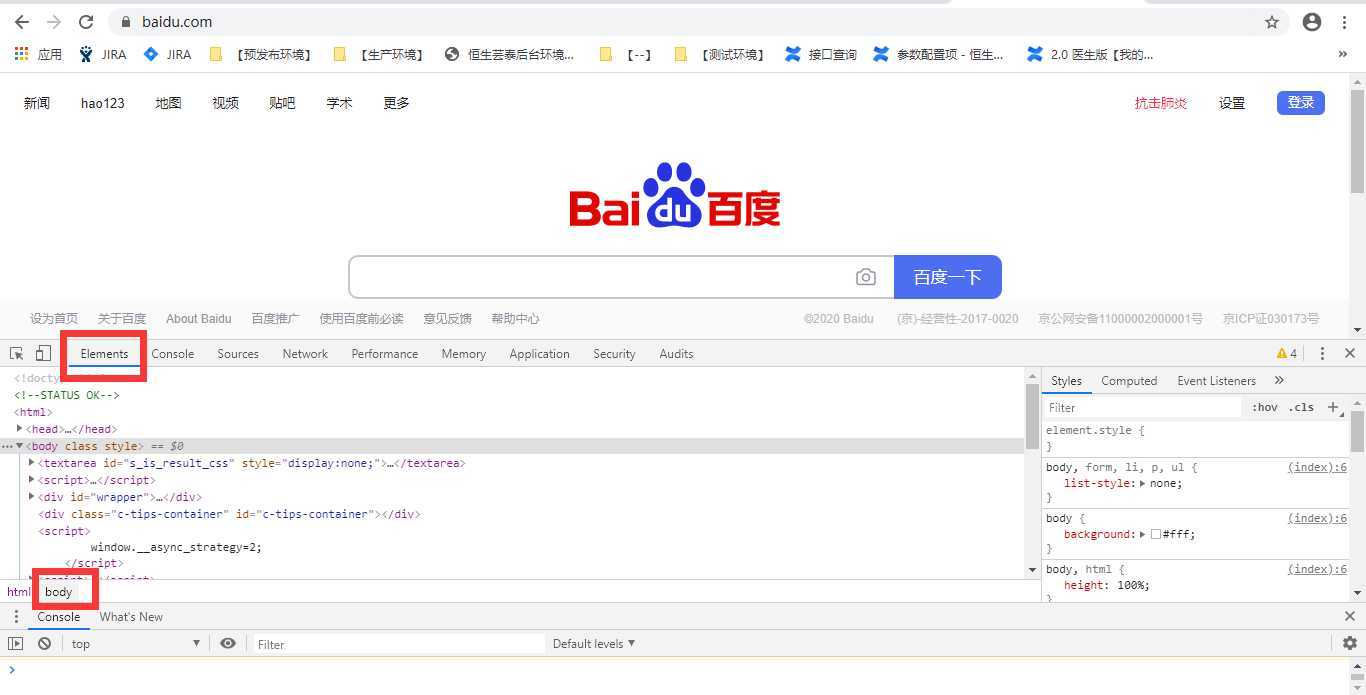The image size is (1366, 695).
Task: Activate the inspect element picker
Action: point(17,353)
